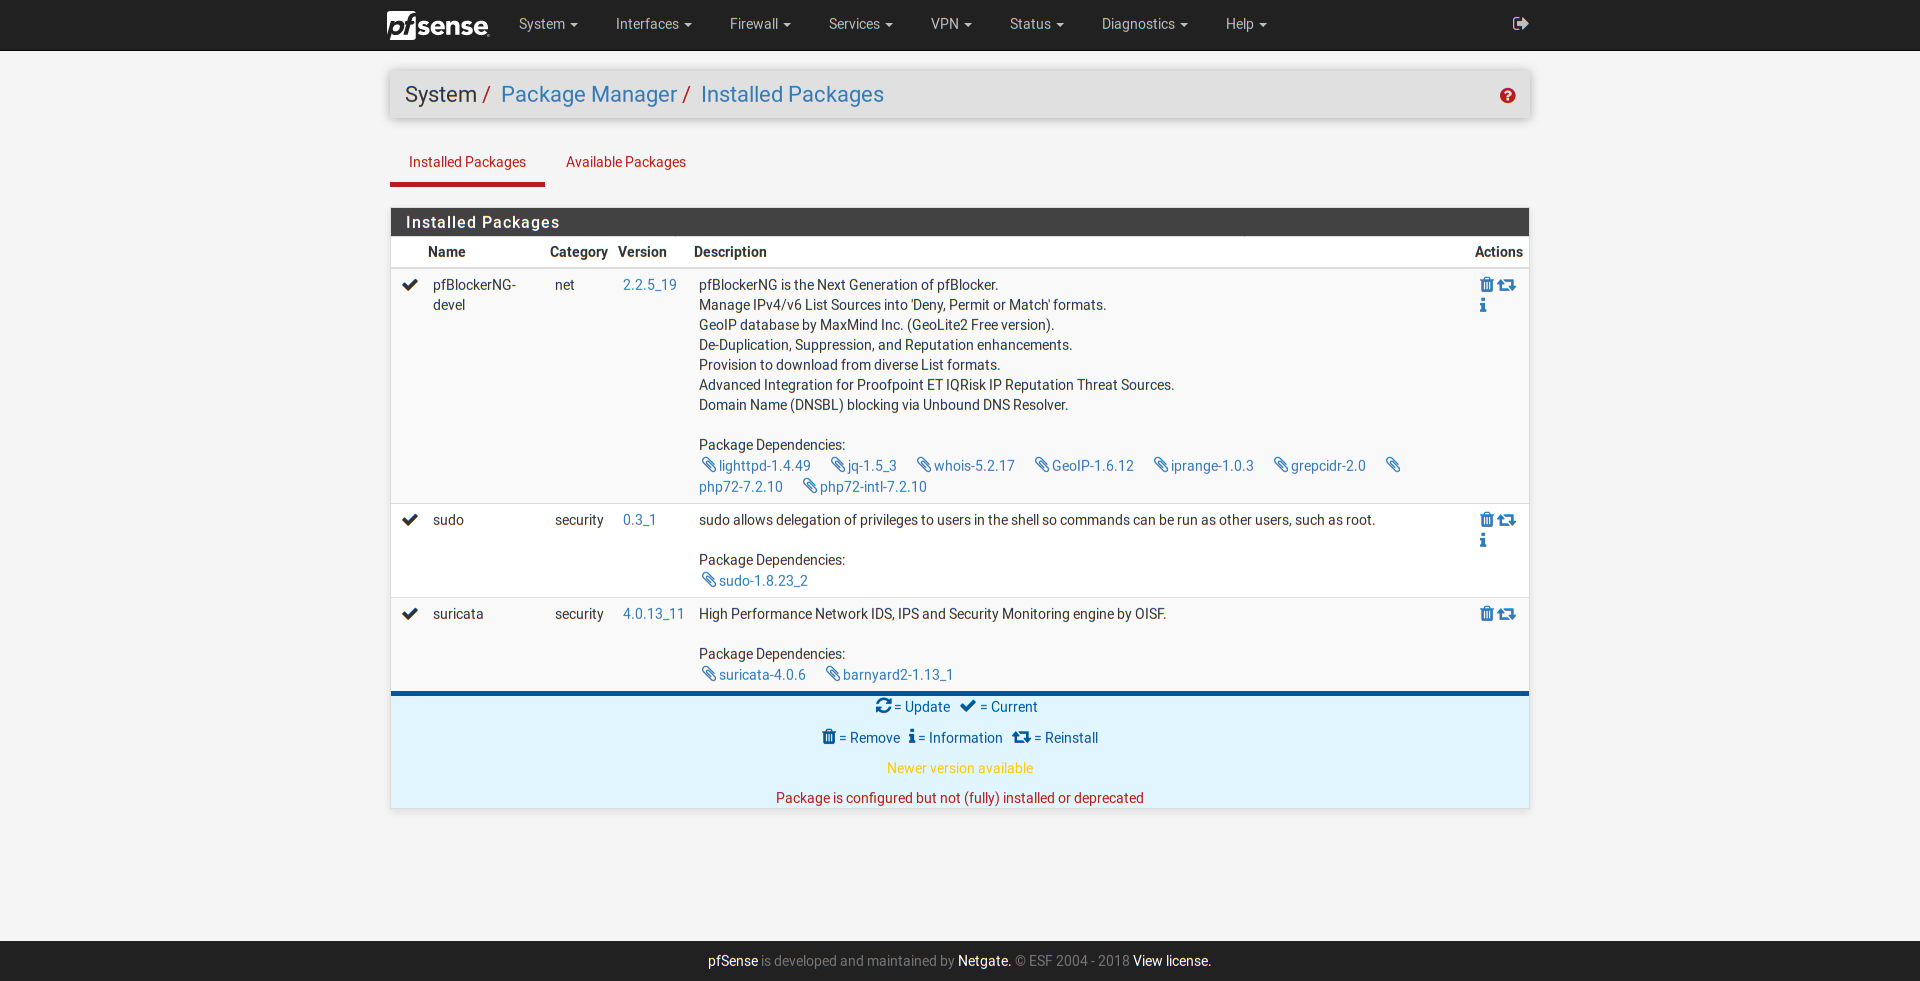1920x981 pixels.
Task: Click Installed Packages breadcrumb link
Action: (x=792, y=94)
